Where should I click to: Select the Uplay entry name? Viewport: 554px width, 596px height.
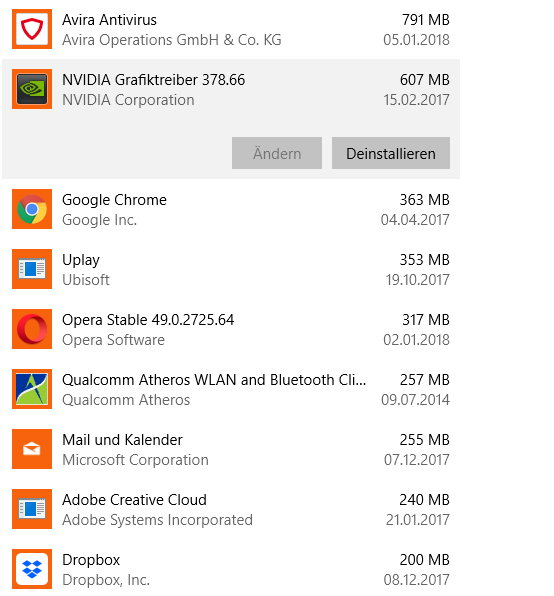click(81, 260)
